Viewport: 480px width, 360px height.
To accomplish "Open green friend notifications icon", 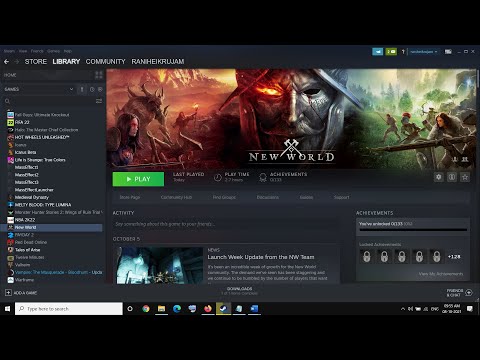I will [x=391, y=52].
